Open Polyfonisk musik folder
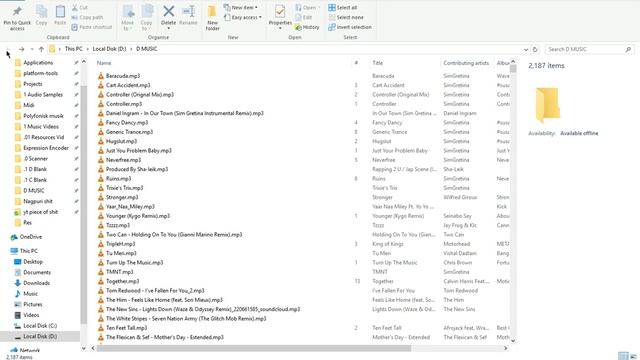640x360 pixels. point(43,116)
